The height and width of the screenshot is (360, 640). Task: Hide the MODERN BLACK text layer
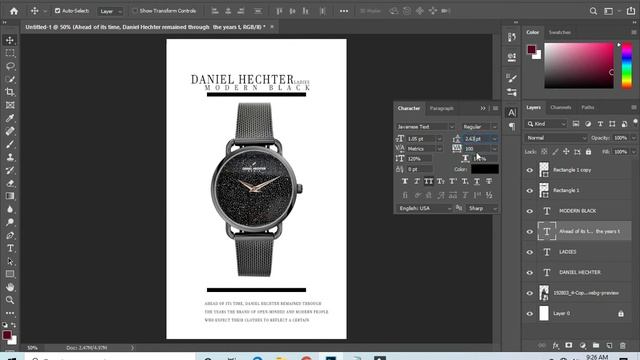(x=529, y=211)
